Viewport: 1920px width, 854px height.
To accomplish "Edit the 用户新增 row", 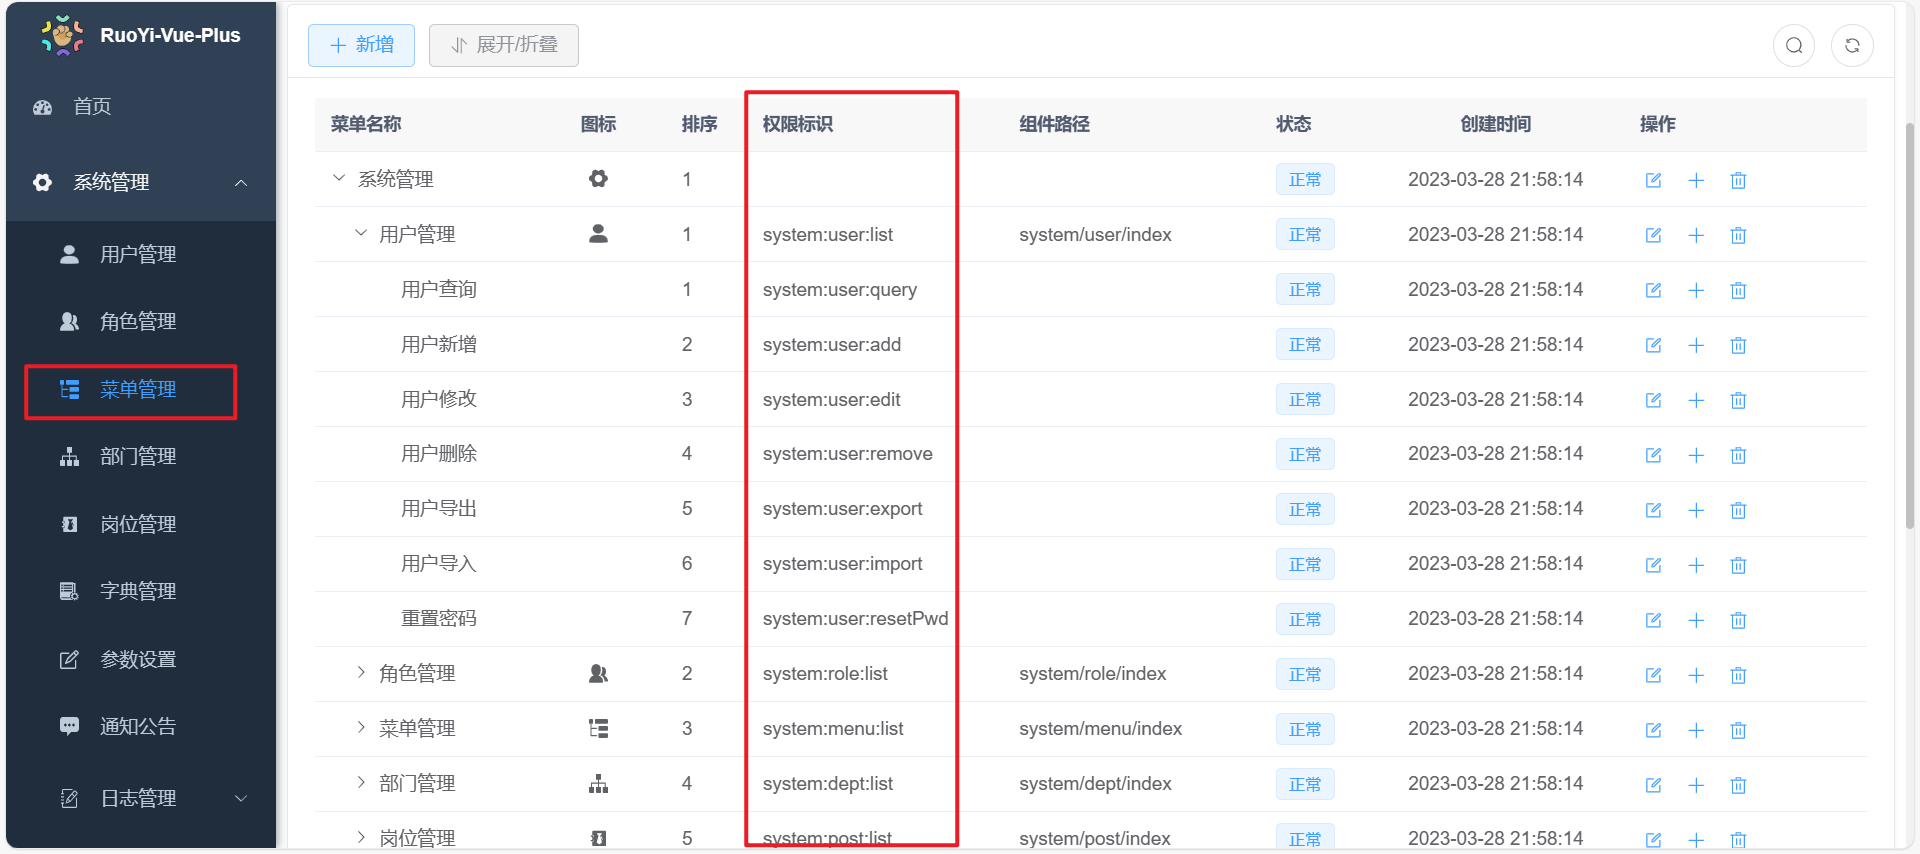I will [1653, 345].
